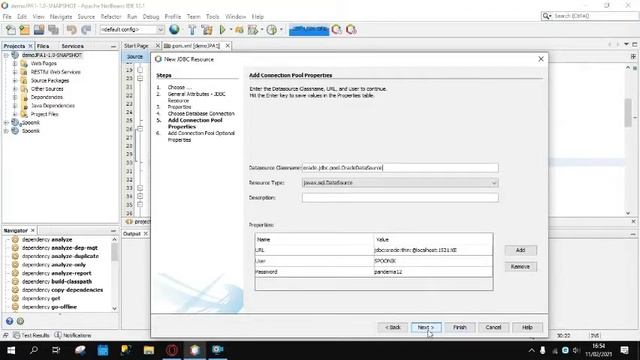Image resolution: width=640 pixels, height=360 pixels.
Task: Toggle the code fold at line 26
Action: pos(140,129)
